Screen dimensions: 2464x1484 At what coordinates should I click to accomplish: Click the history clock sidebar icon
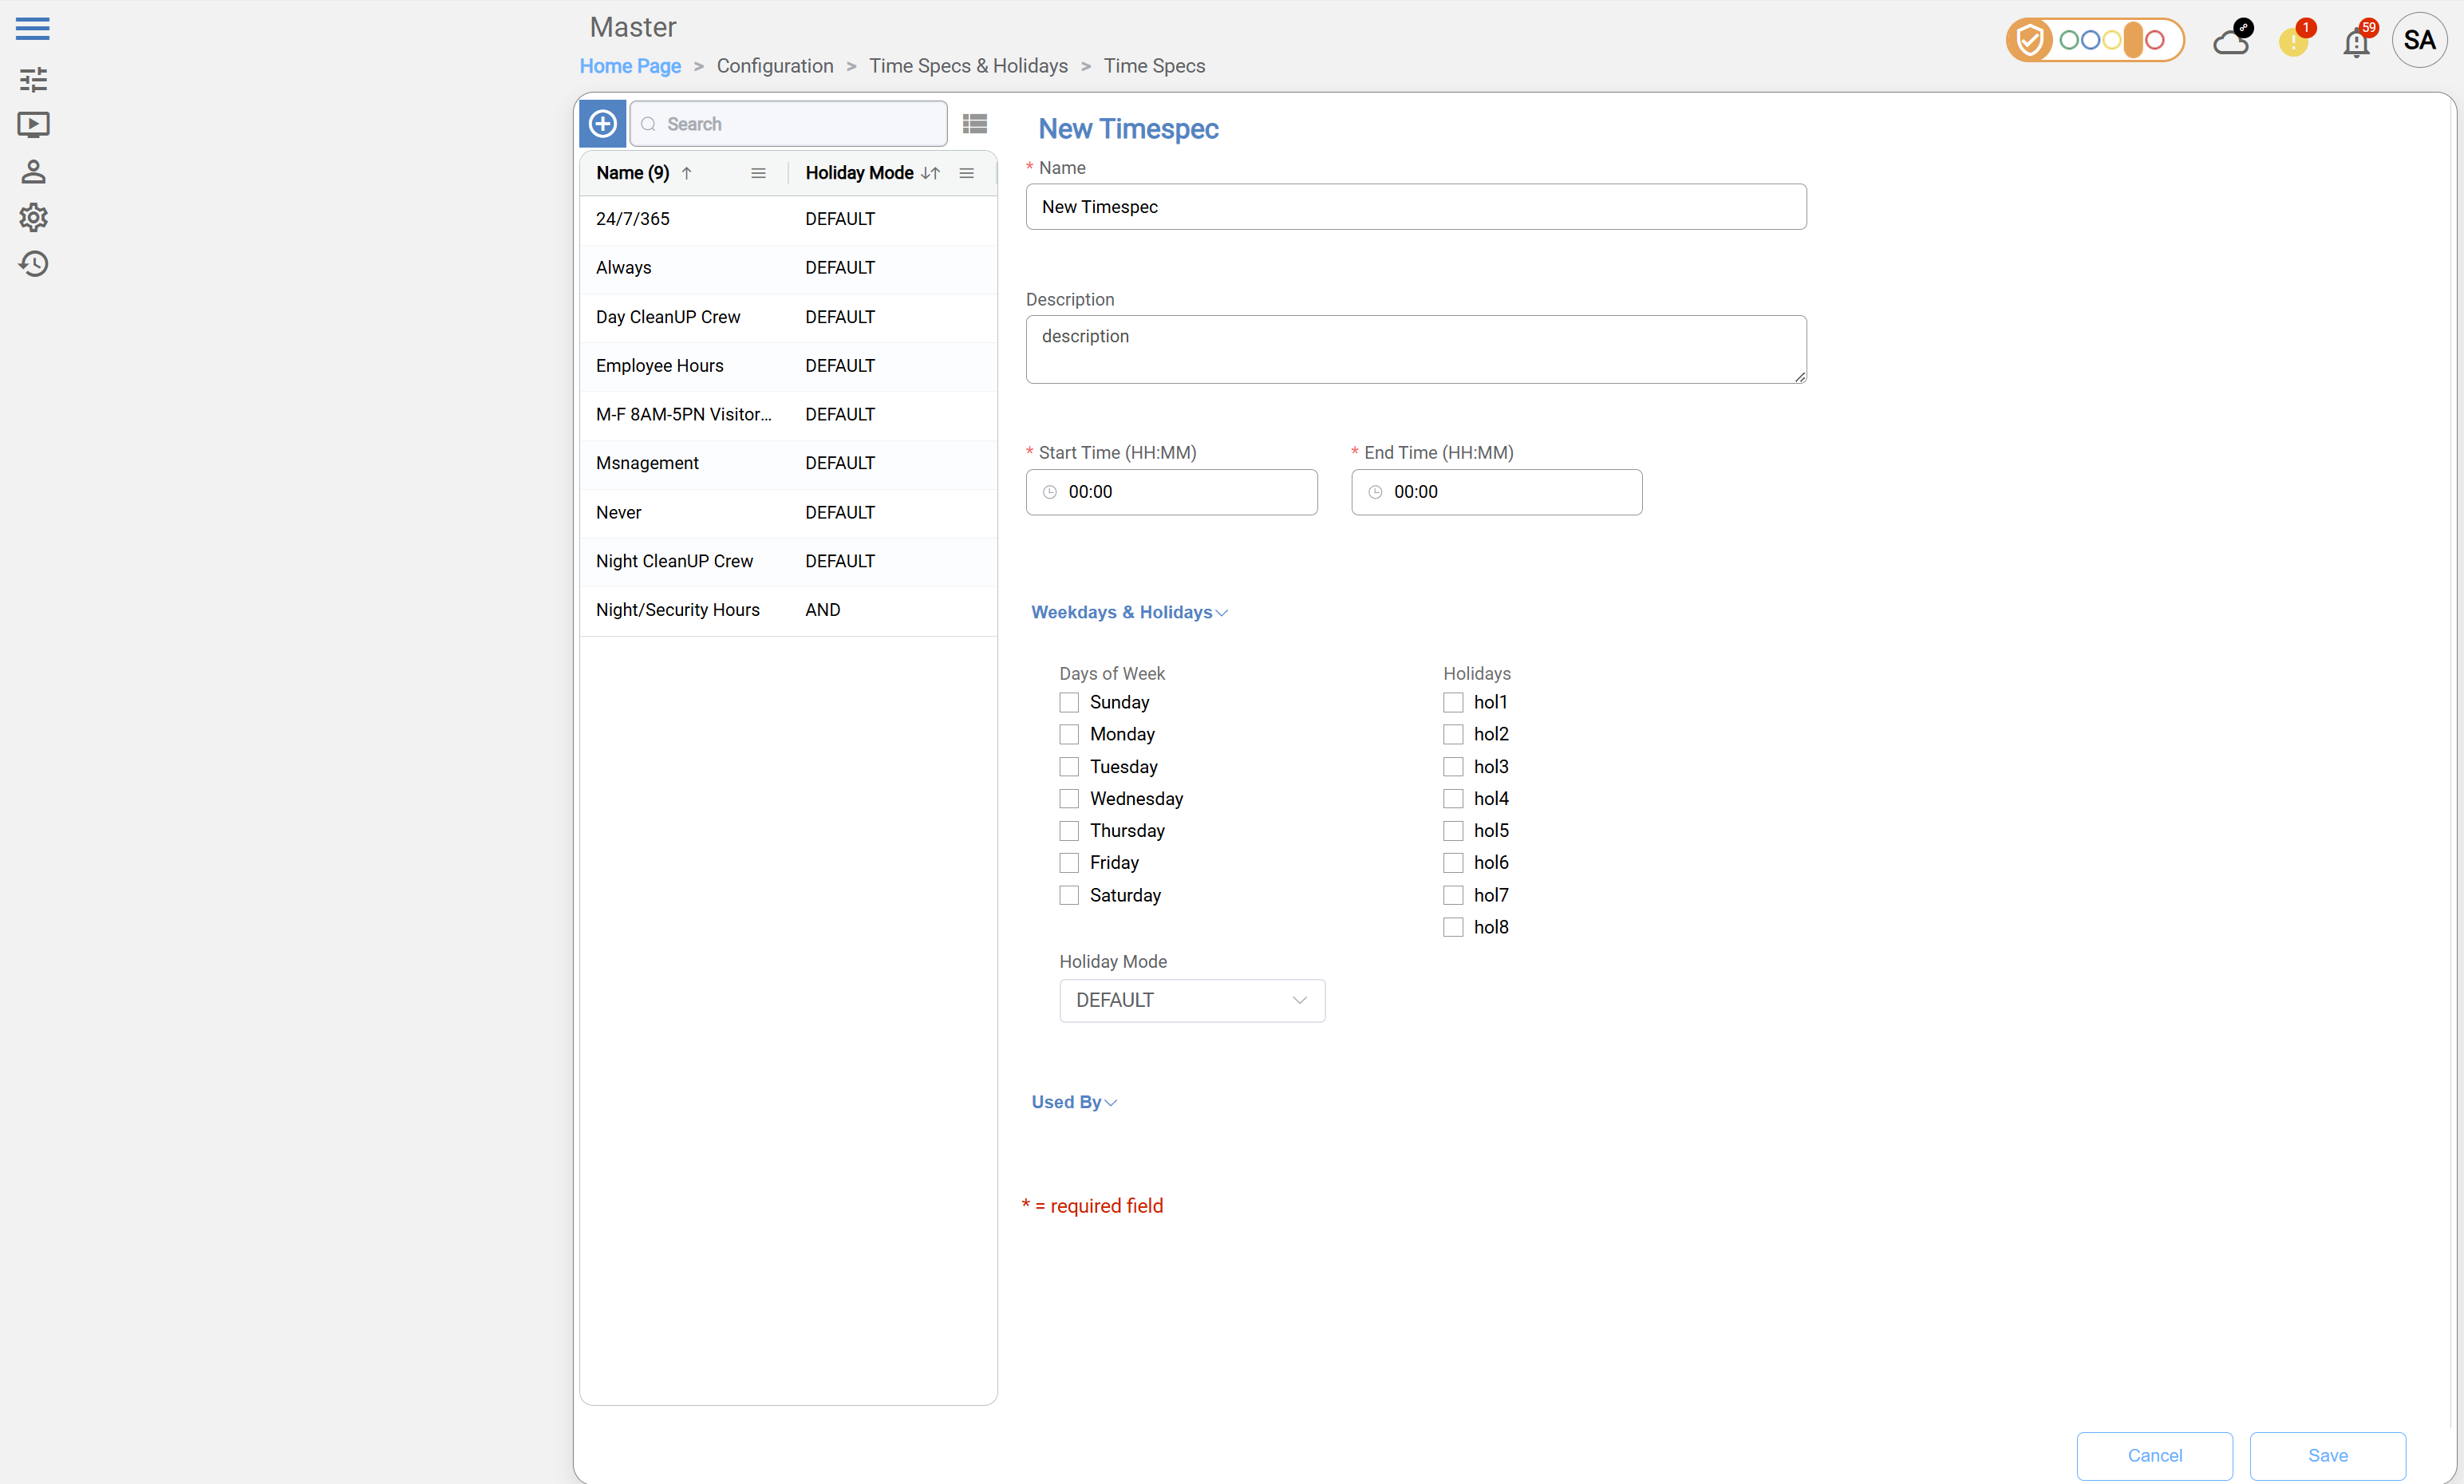tap(33, 264)
